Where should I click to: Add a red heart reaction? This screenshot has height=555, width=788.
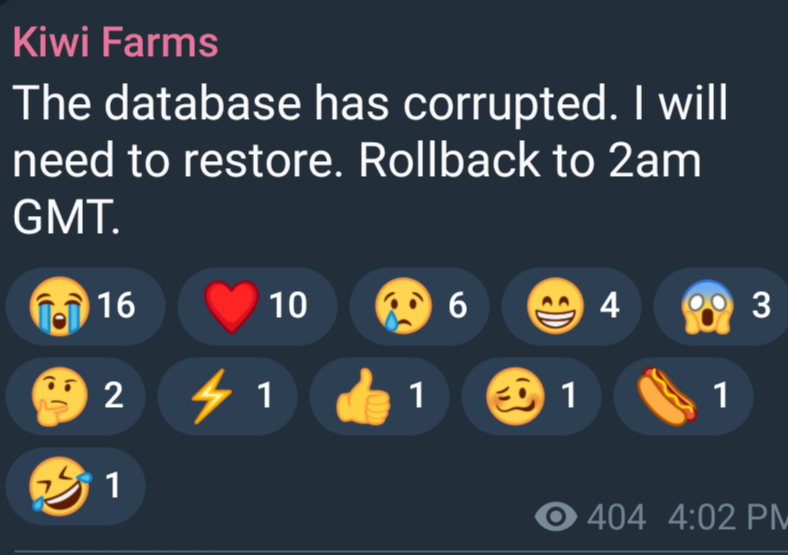pyautogui.click(x=257, y=306)
